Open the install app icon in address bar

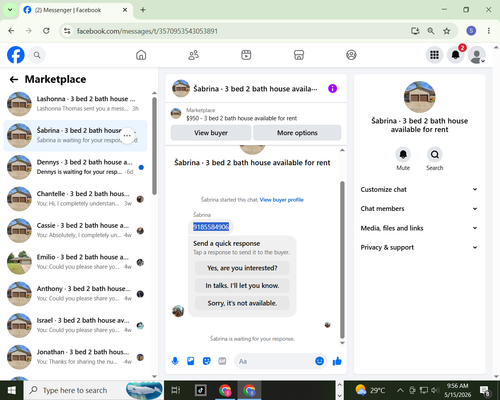[415, 31]
